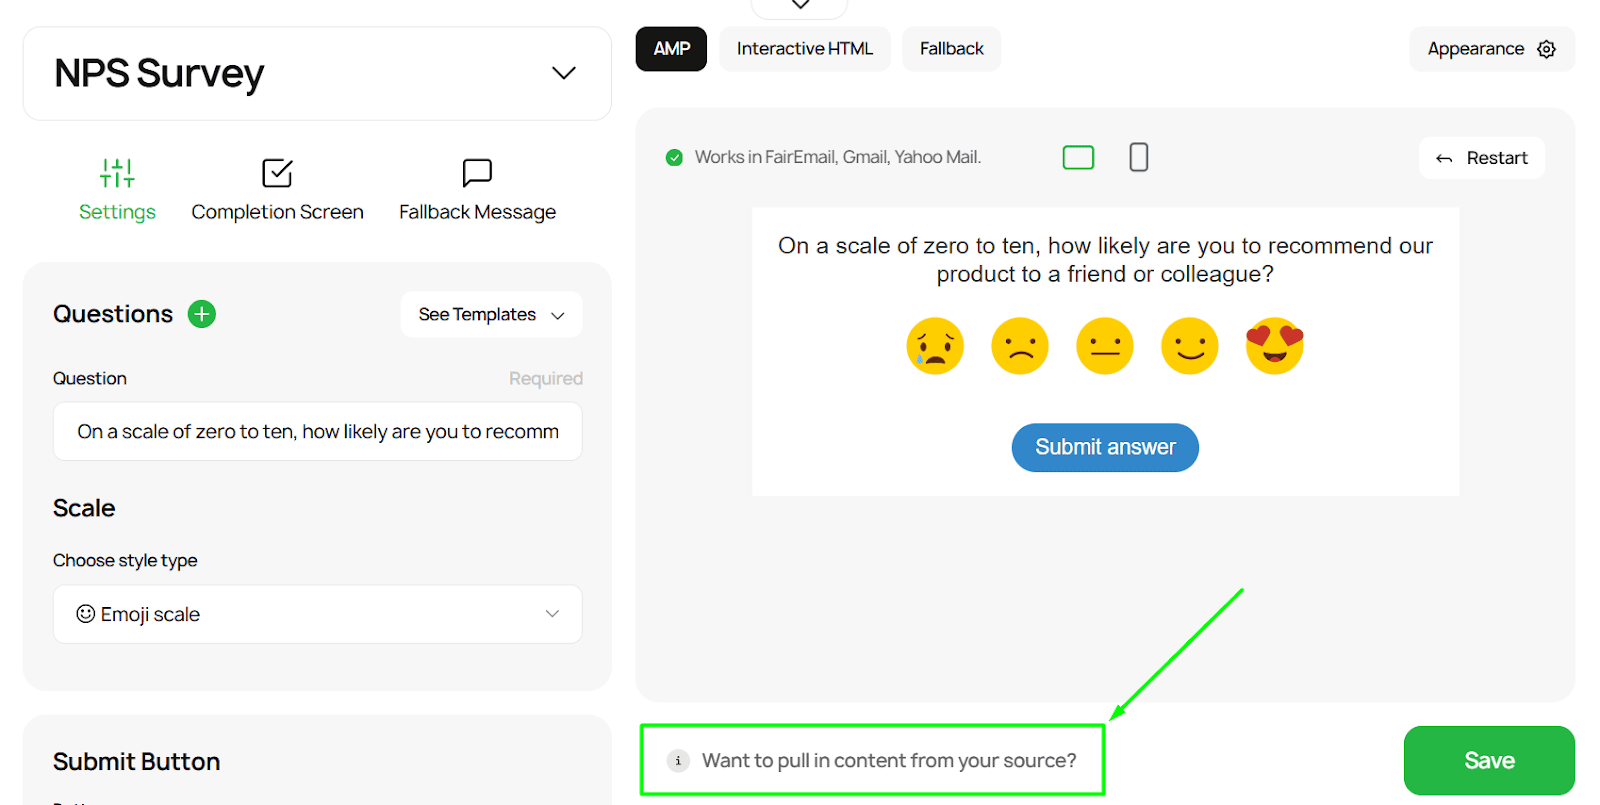This screenshot has height=805, width=1600.
Task: Open the Emoji scale style dropdown
Action: tap(317, 614)
